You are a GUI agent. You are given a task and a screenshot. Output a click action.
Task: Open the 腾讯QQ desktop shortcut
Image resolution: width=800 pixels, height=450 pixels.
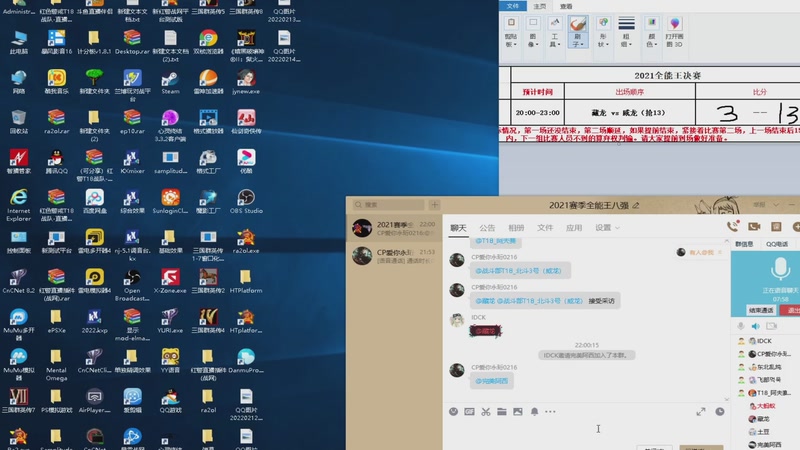click(x=56, y=162)
